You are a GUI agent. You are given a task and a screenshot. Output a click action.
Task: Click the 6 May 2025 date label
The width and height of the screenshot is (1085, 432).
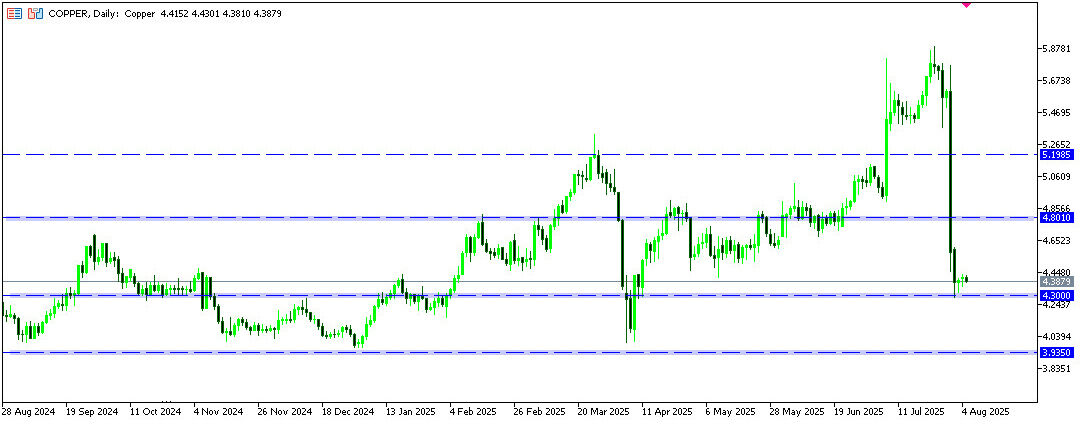730,411
